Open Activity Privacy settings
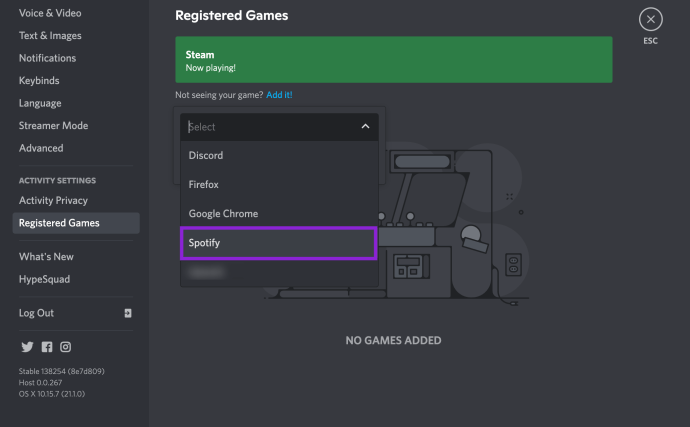Image resolution: width=690 pixels, height=427 pixels. (x=53, y=201)
